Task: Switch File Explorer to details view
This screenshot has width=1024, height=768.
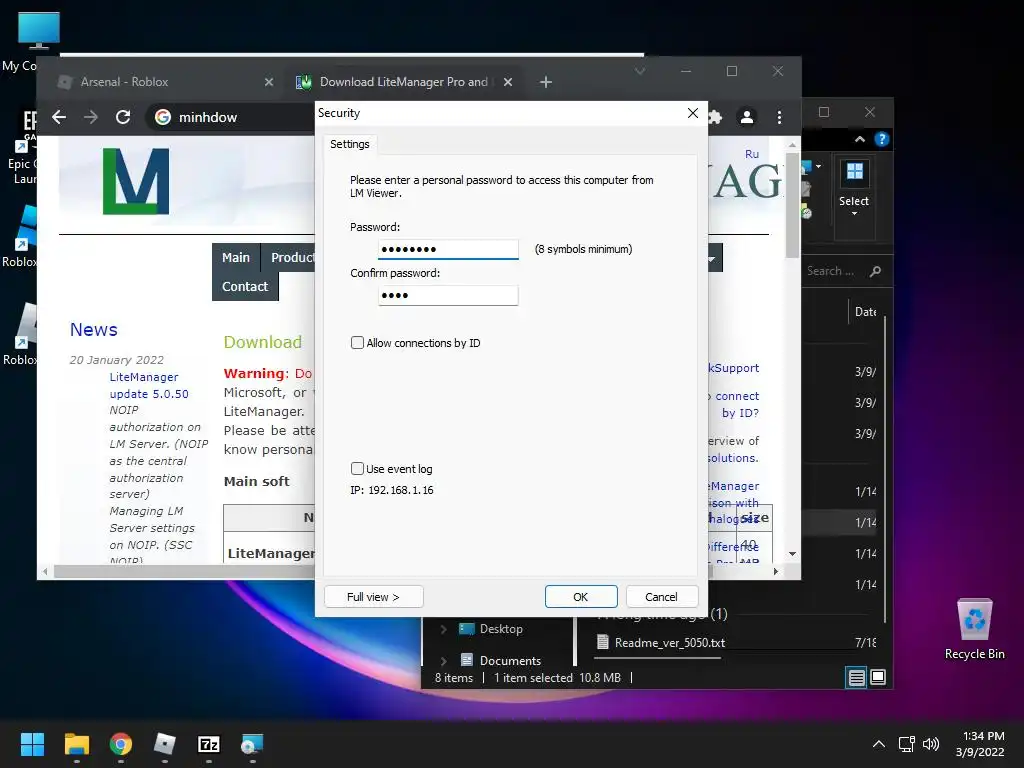Action: (856, 678)
